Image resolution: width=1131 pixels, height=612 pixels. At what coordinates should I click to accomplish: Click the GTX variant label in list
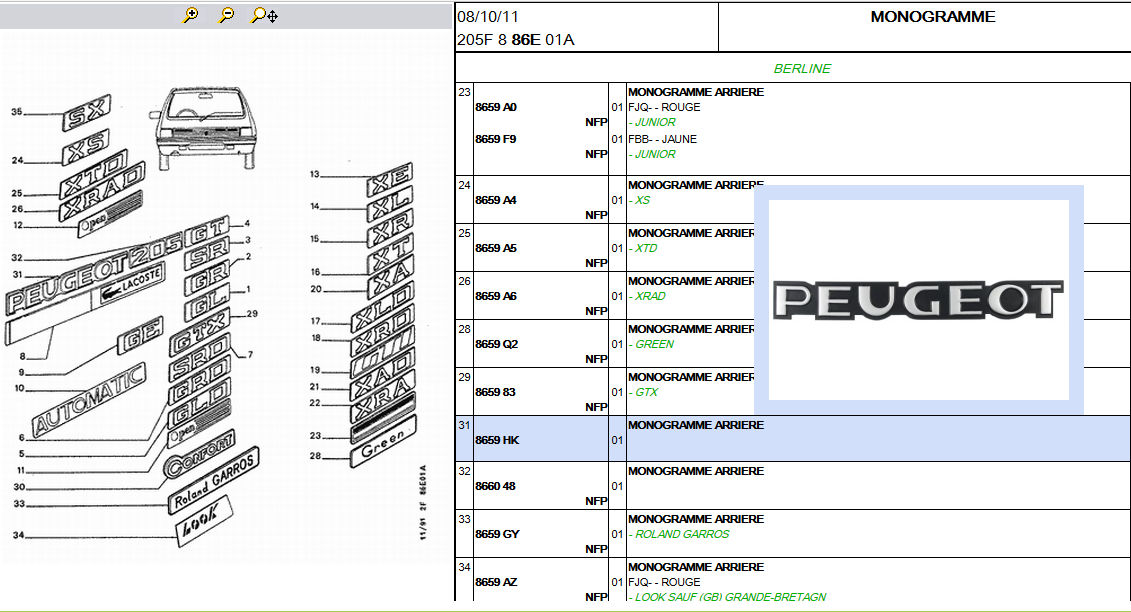pyautogui.click(x=646, y=392)
